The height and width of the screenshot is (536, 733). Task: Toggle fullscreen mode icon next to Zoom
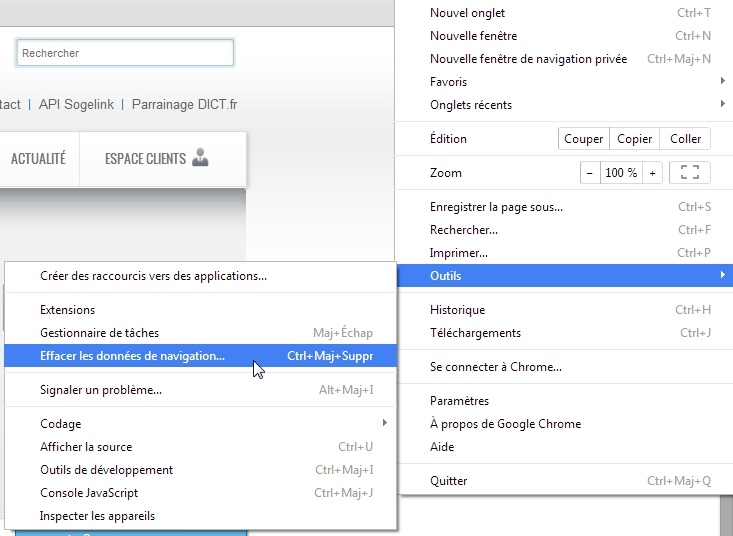[690, 172]
